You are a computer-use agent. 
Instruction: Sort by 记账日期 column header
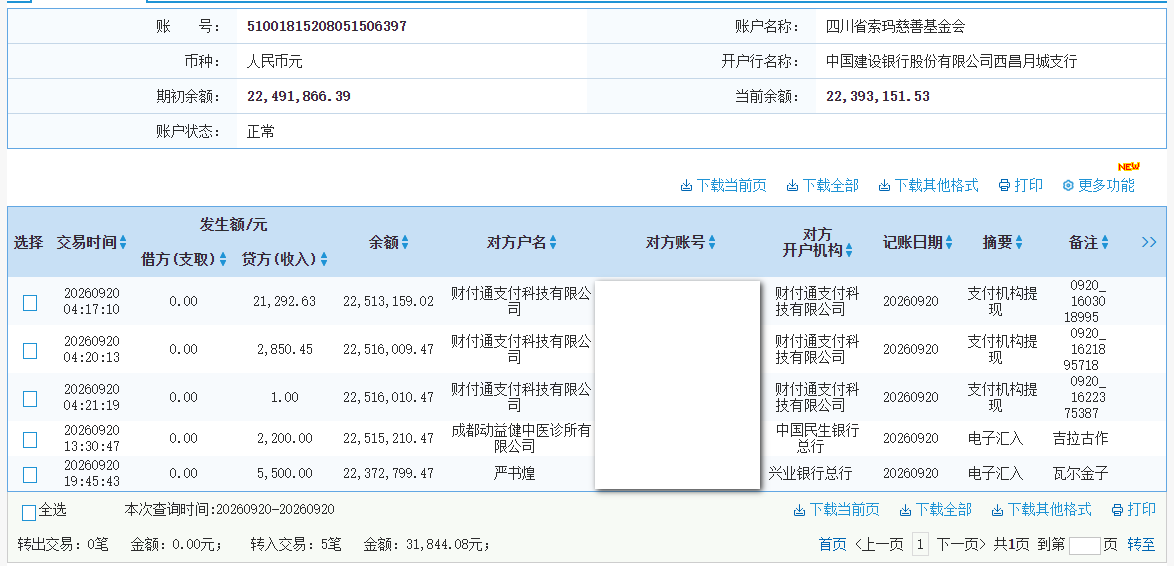click(918, 243)
